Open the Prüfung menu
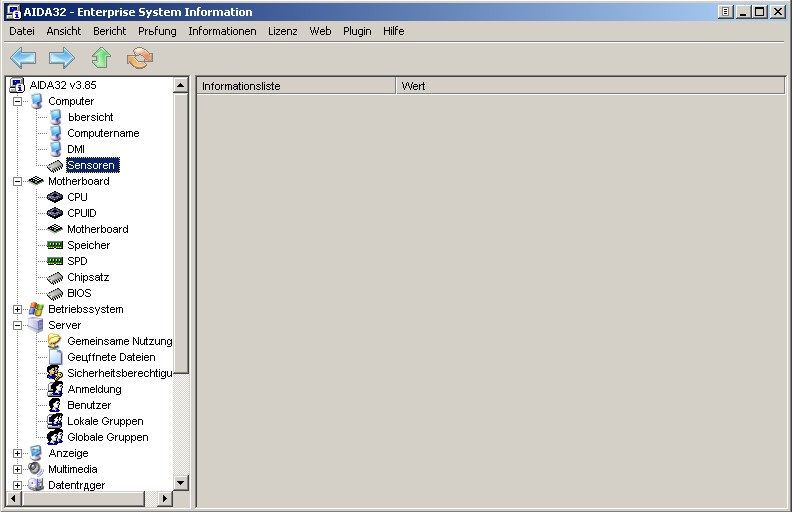Viewport: 792px width, 512px height. click(157, 31)
